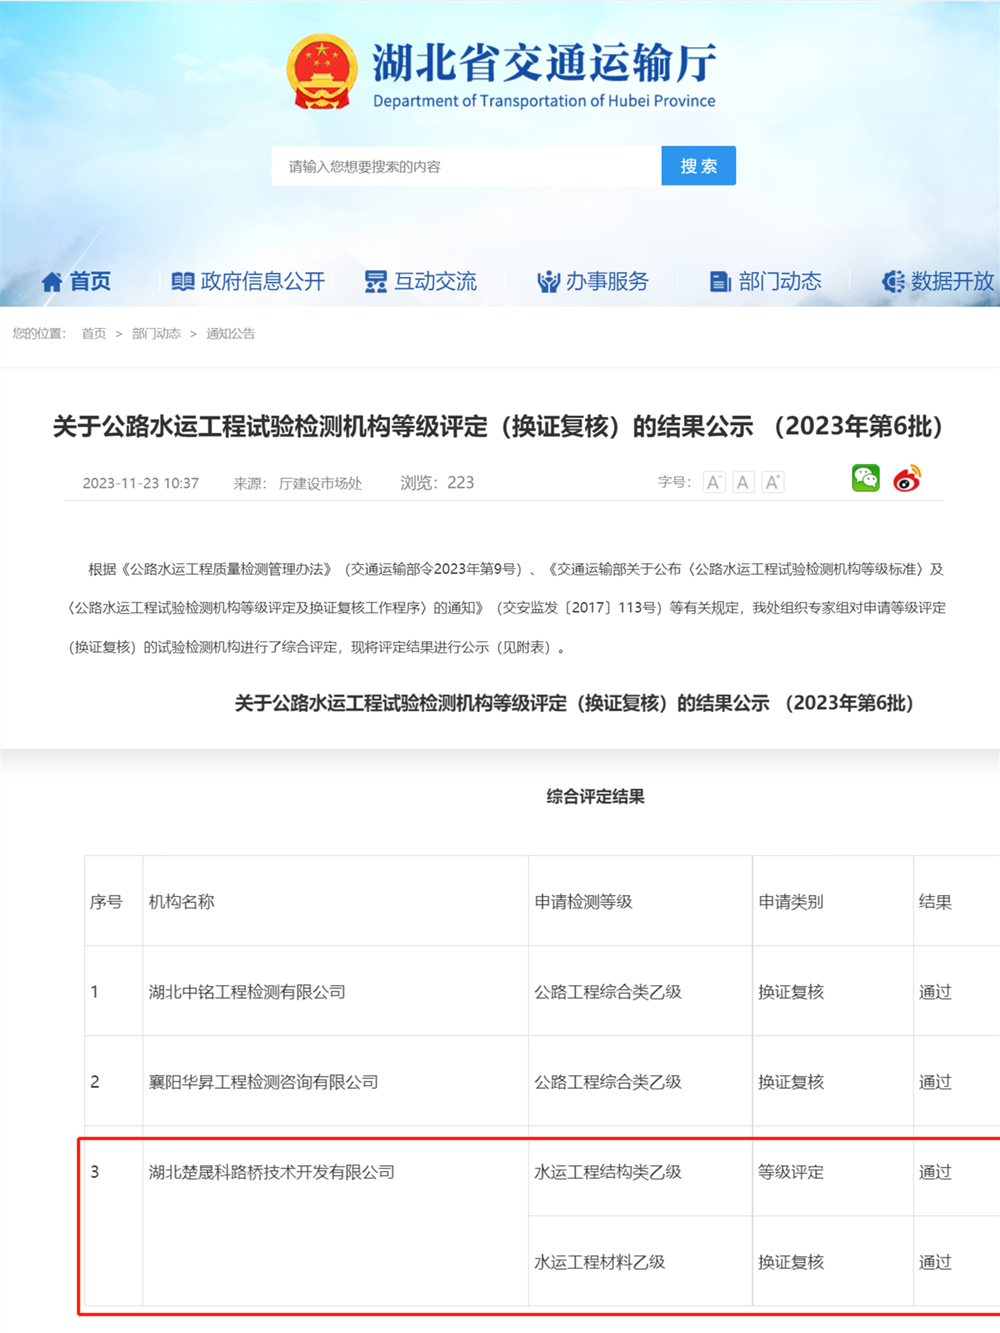Reset font size with middle A button

[x=743, y=483]
